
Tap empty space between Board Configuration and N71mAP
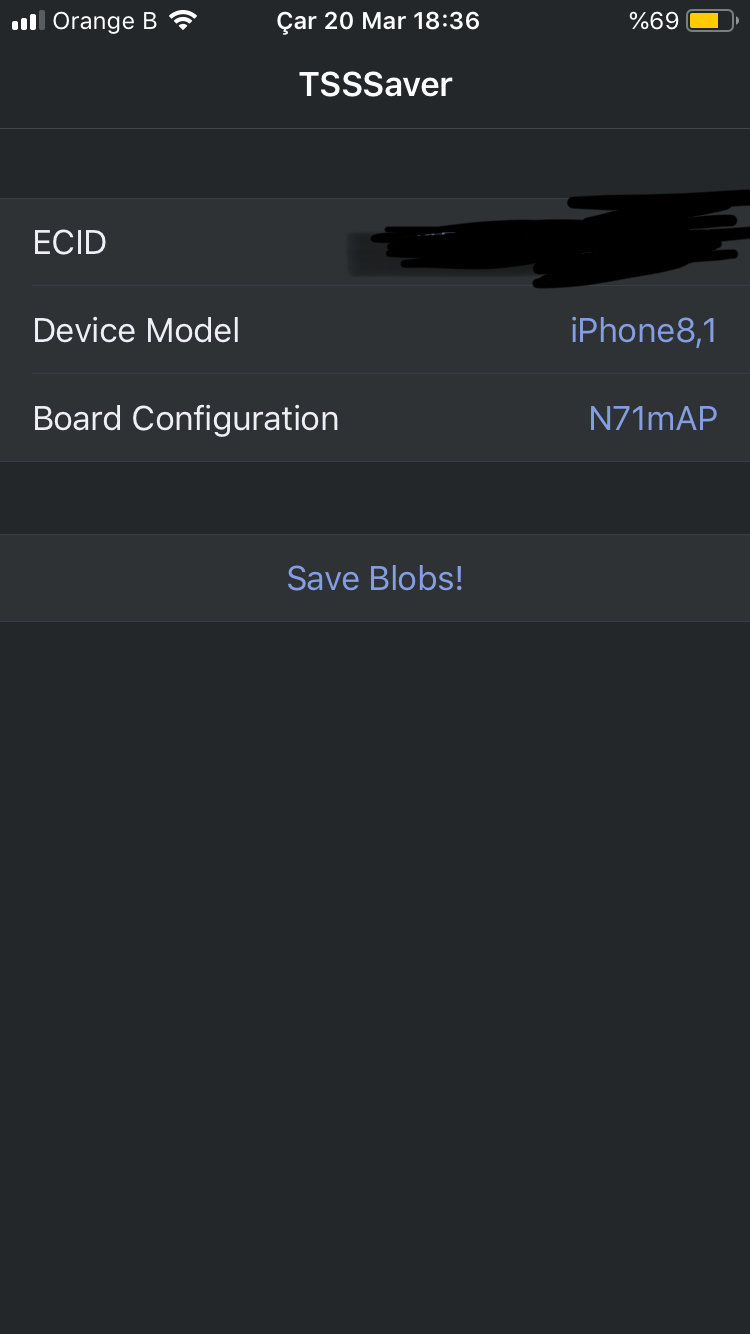[x=464, y=418]
